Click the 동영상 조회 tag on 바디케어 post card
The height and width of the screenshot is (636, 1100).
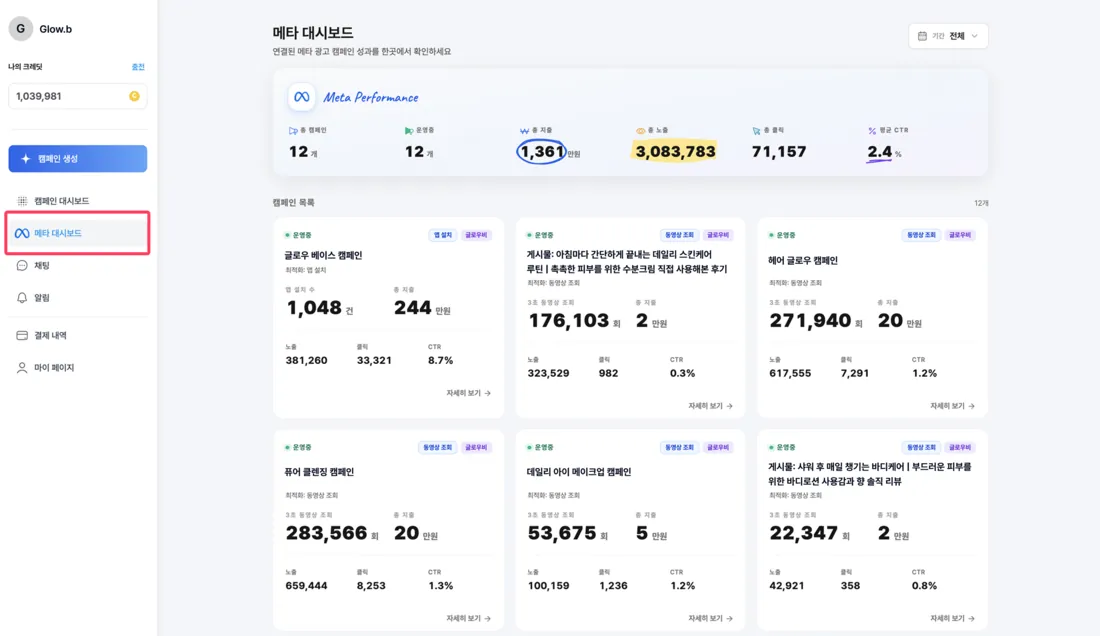[921, 447]
